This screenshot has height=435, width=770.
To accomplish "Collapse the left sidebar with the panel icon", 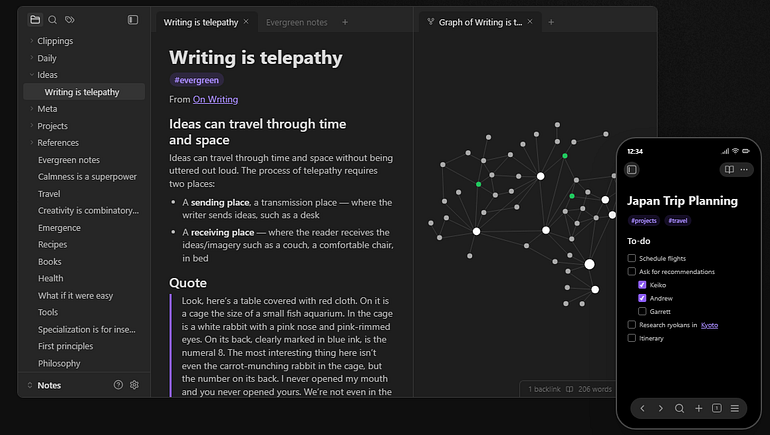I will (133, 20).
